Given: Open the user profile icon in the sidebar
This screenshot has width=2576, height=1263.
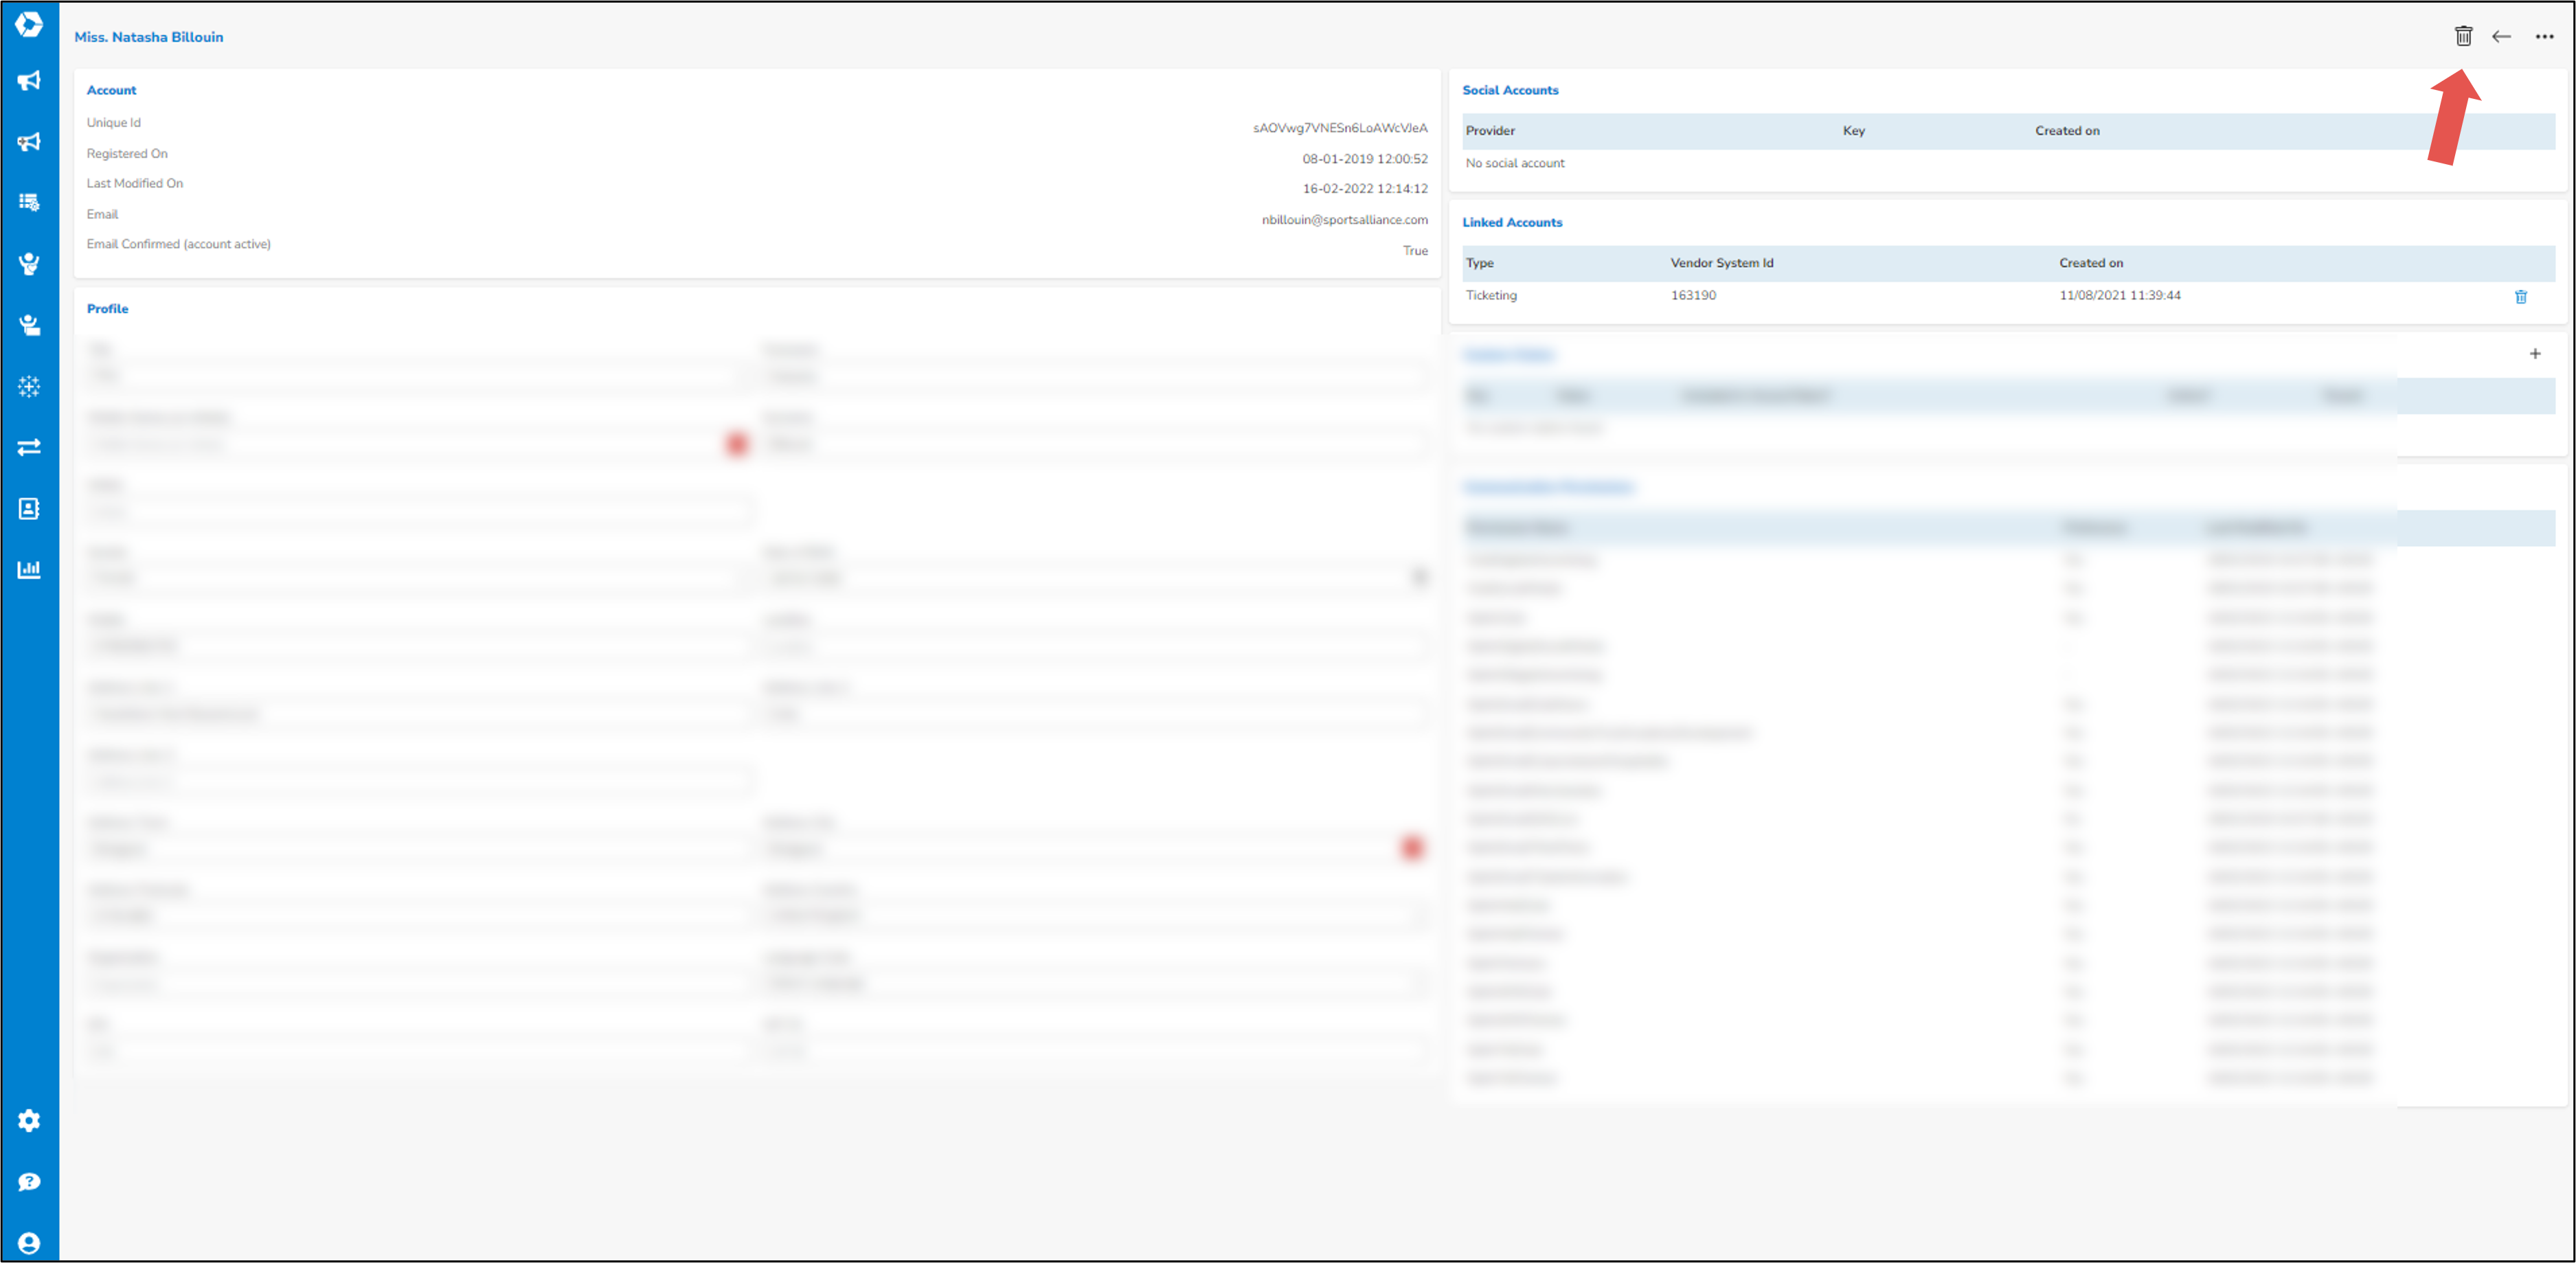Looking at the screenshot, I should pos(29,1243).
